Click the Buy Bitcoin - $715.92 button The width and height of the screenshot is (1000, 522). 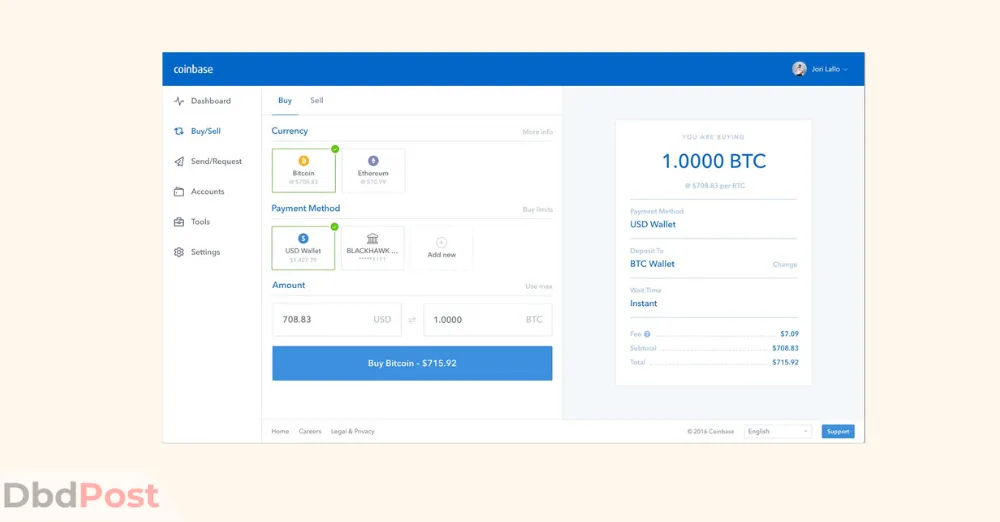click(x=412, y=363)
